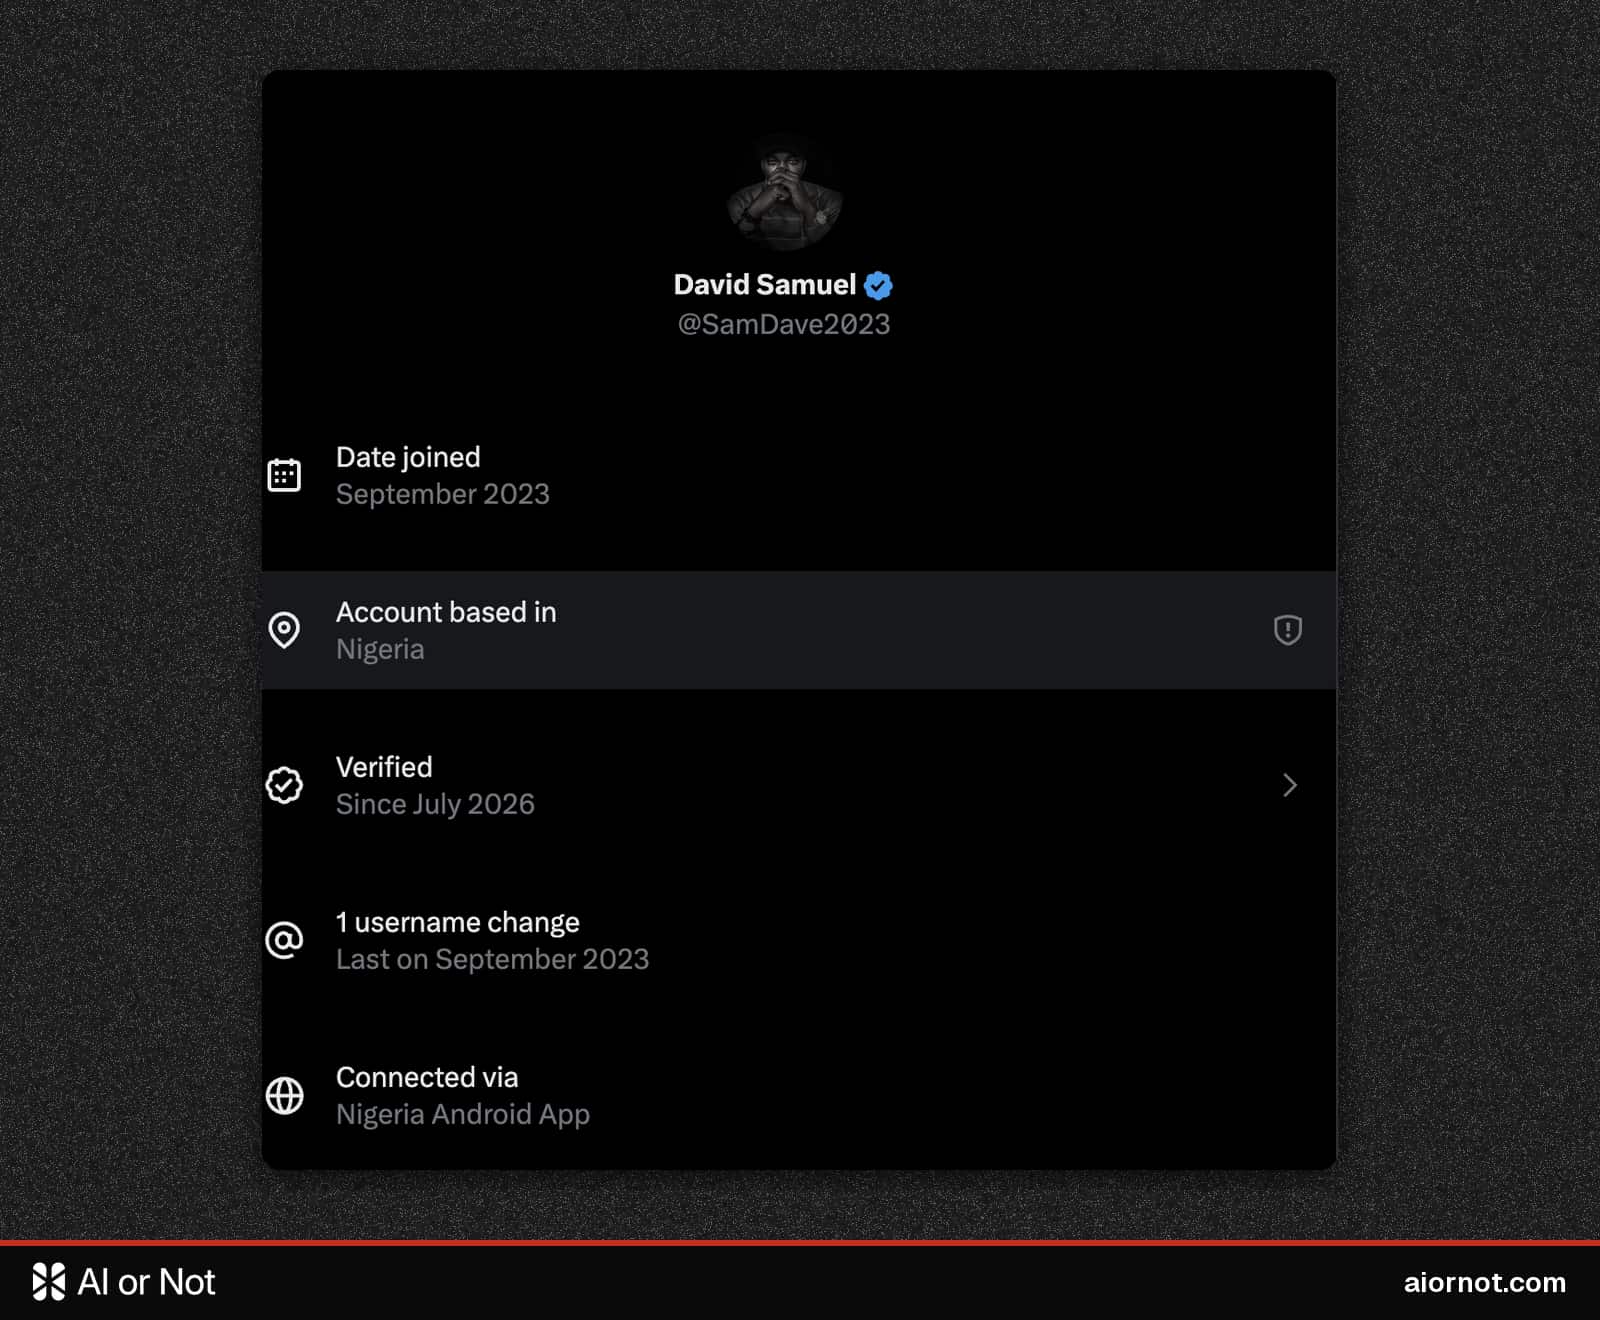Click the blue verified badge next to David Samuel

pyautogui.click(x=878, y=286)
